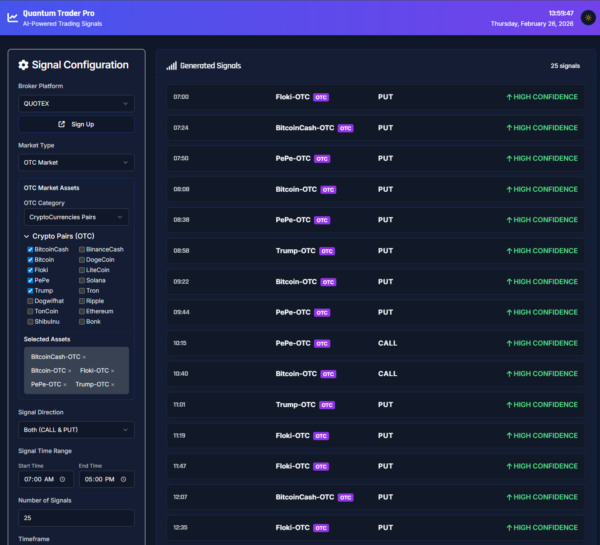
Task: Remove Trump-OTC chip via its x icon
Action: click(x=112, y=384)
